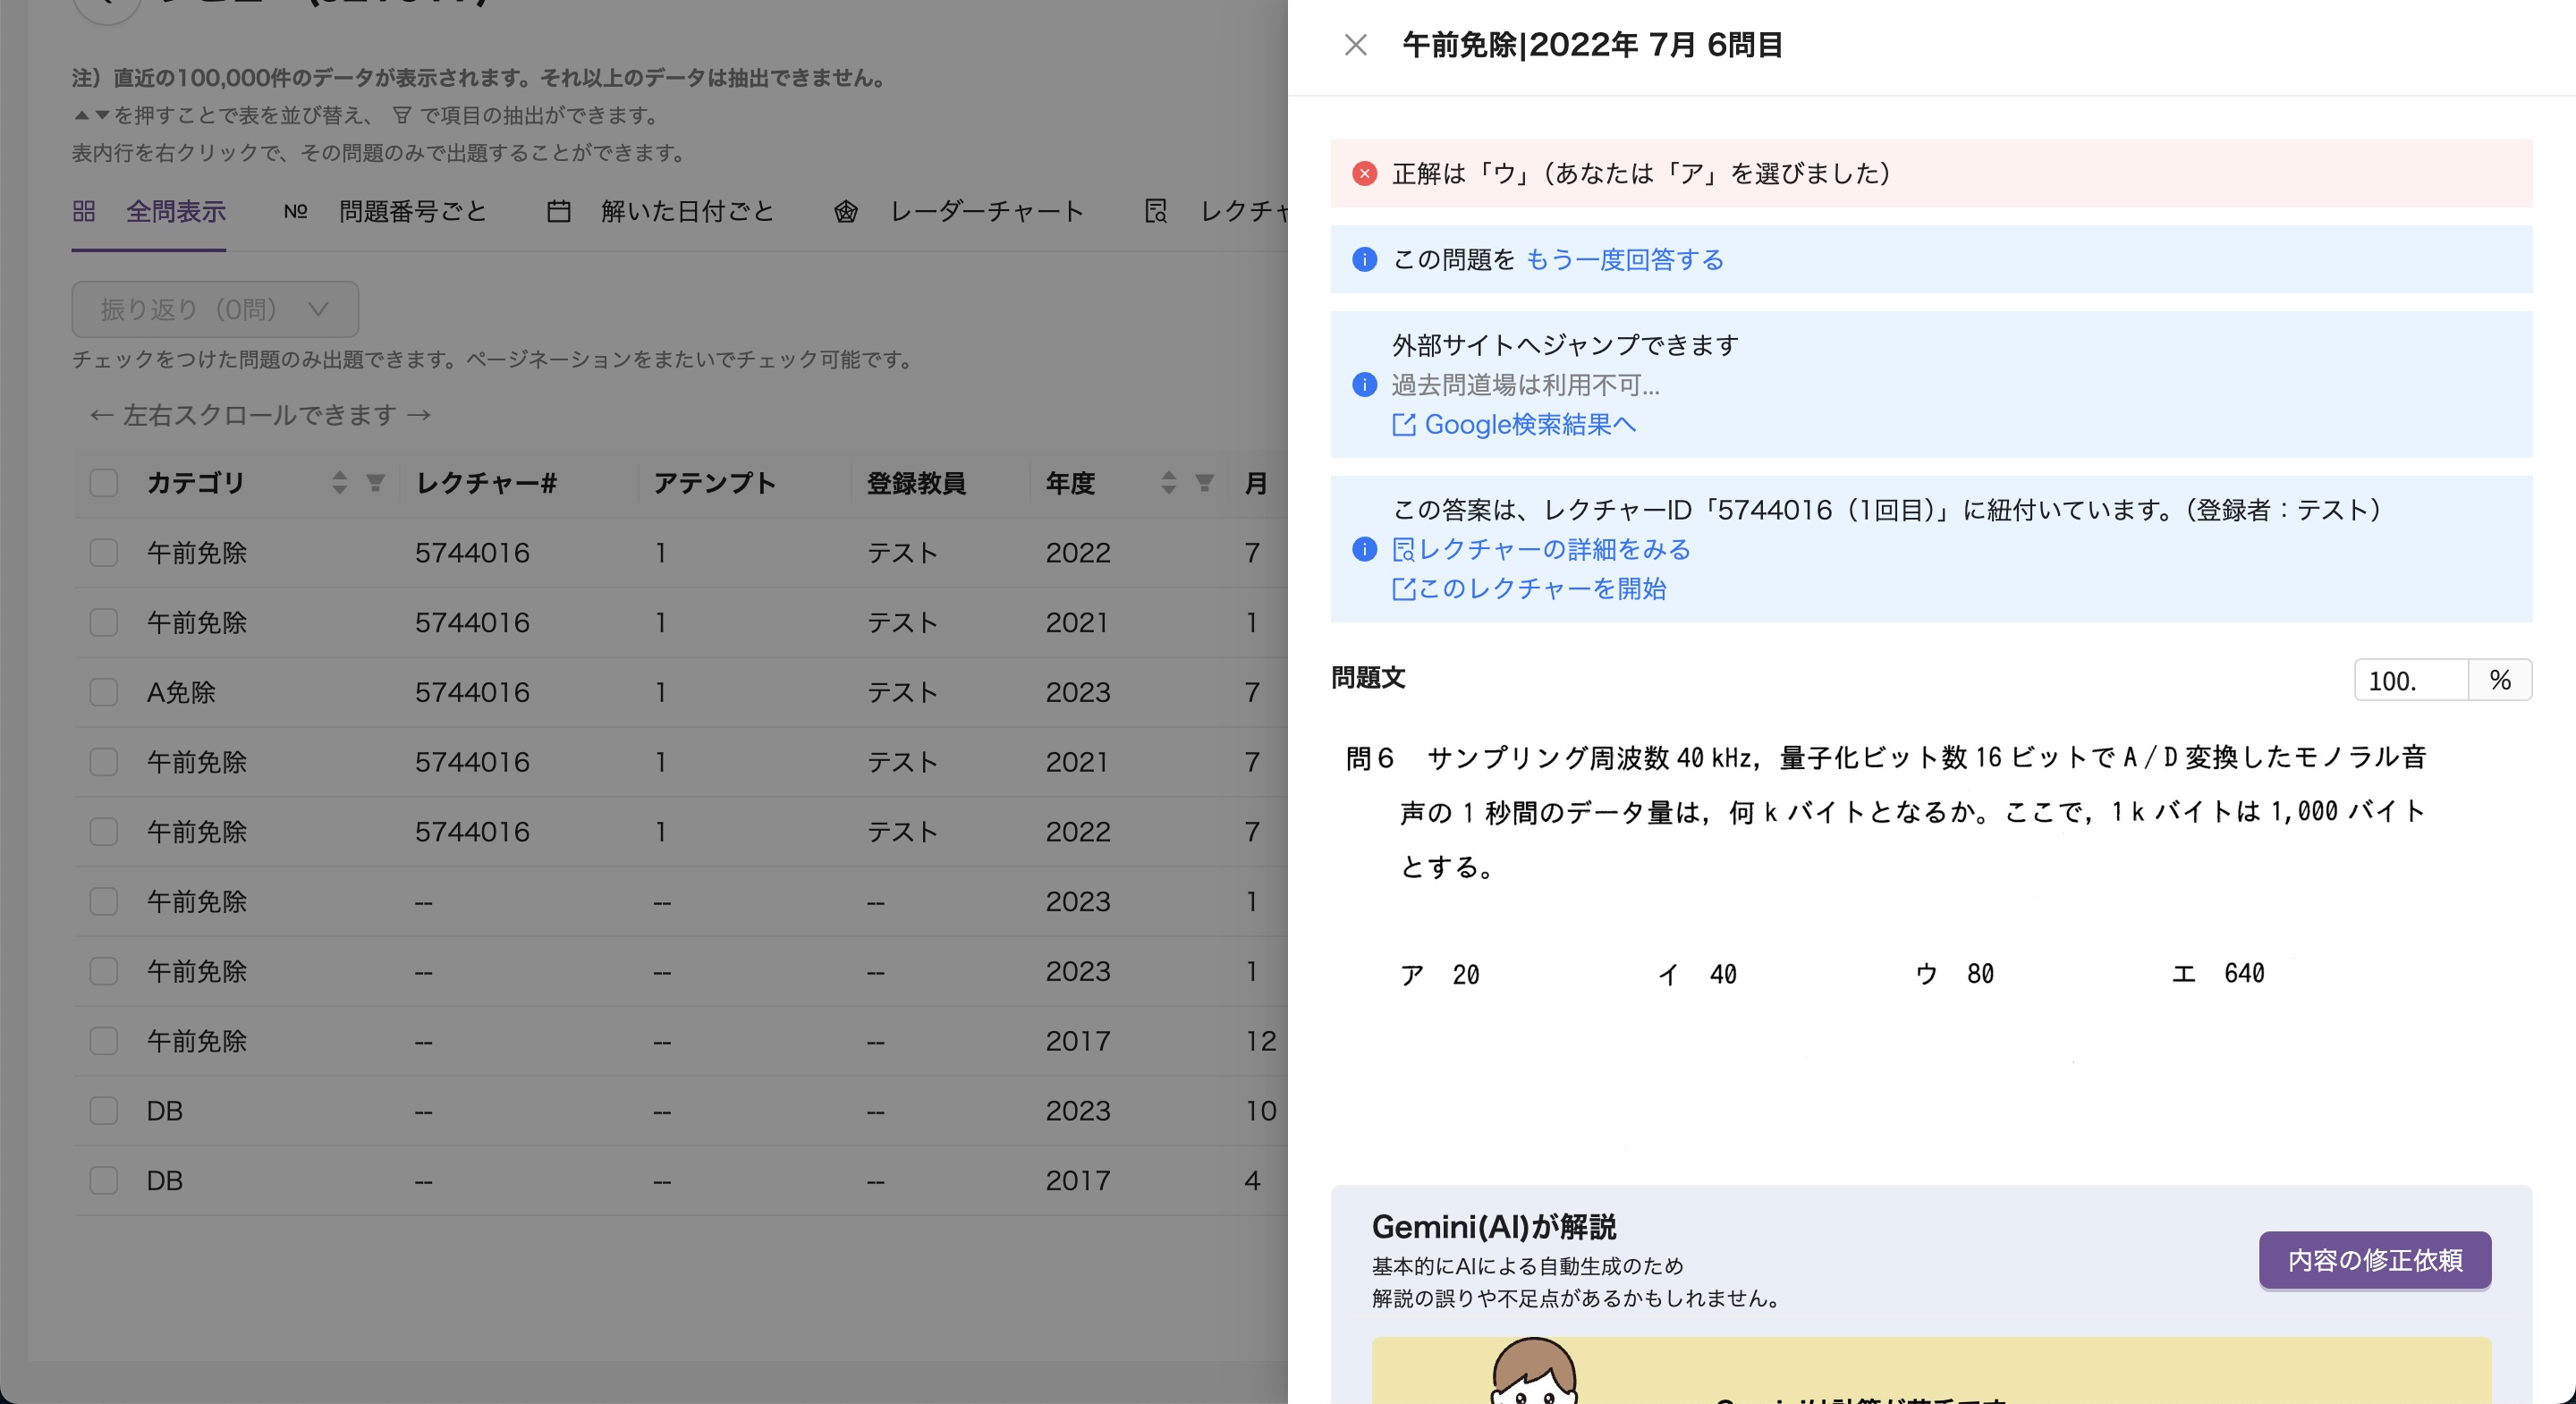Switch to the 問題番号ごと tab

(x=411, y=212)
